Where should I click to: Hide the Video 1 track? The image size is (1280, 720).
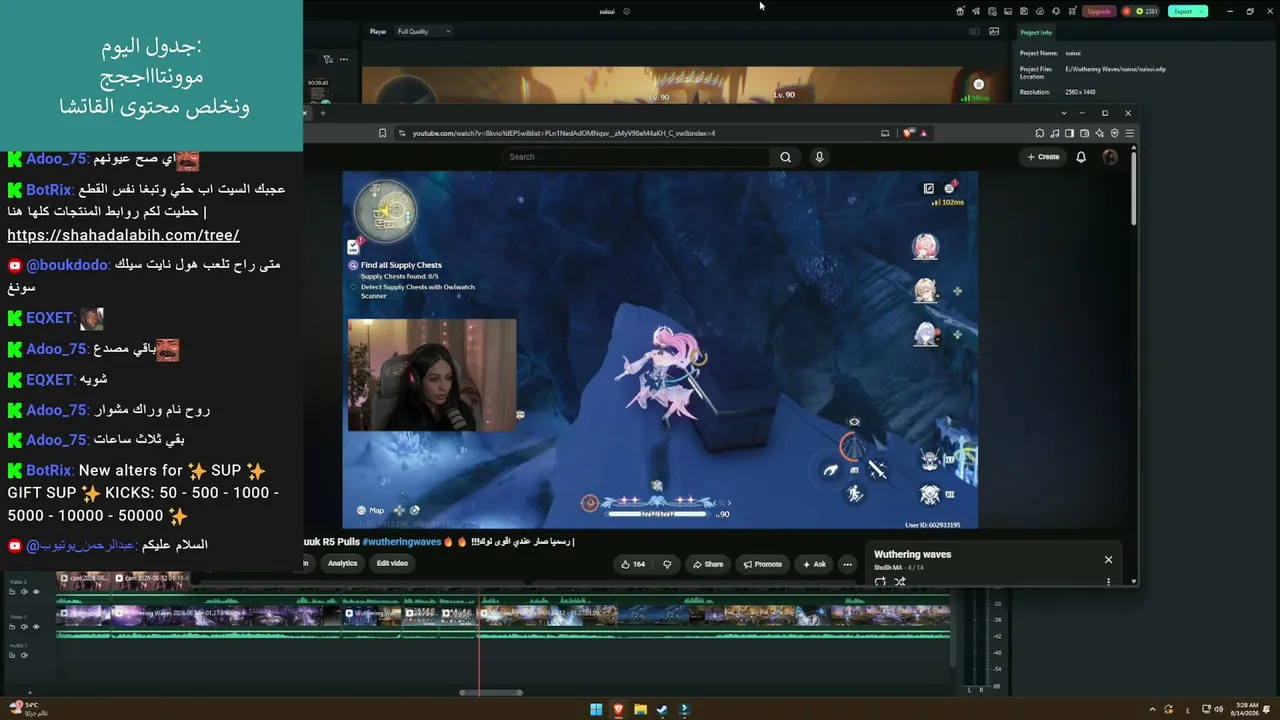coord(36,627)
